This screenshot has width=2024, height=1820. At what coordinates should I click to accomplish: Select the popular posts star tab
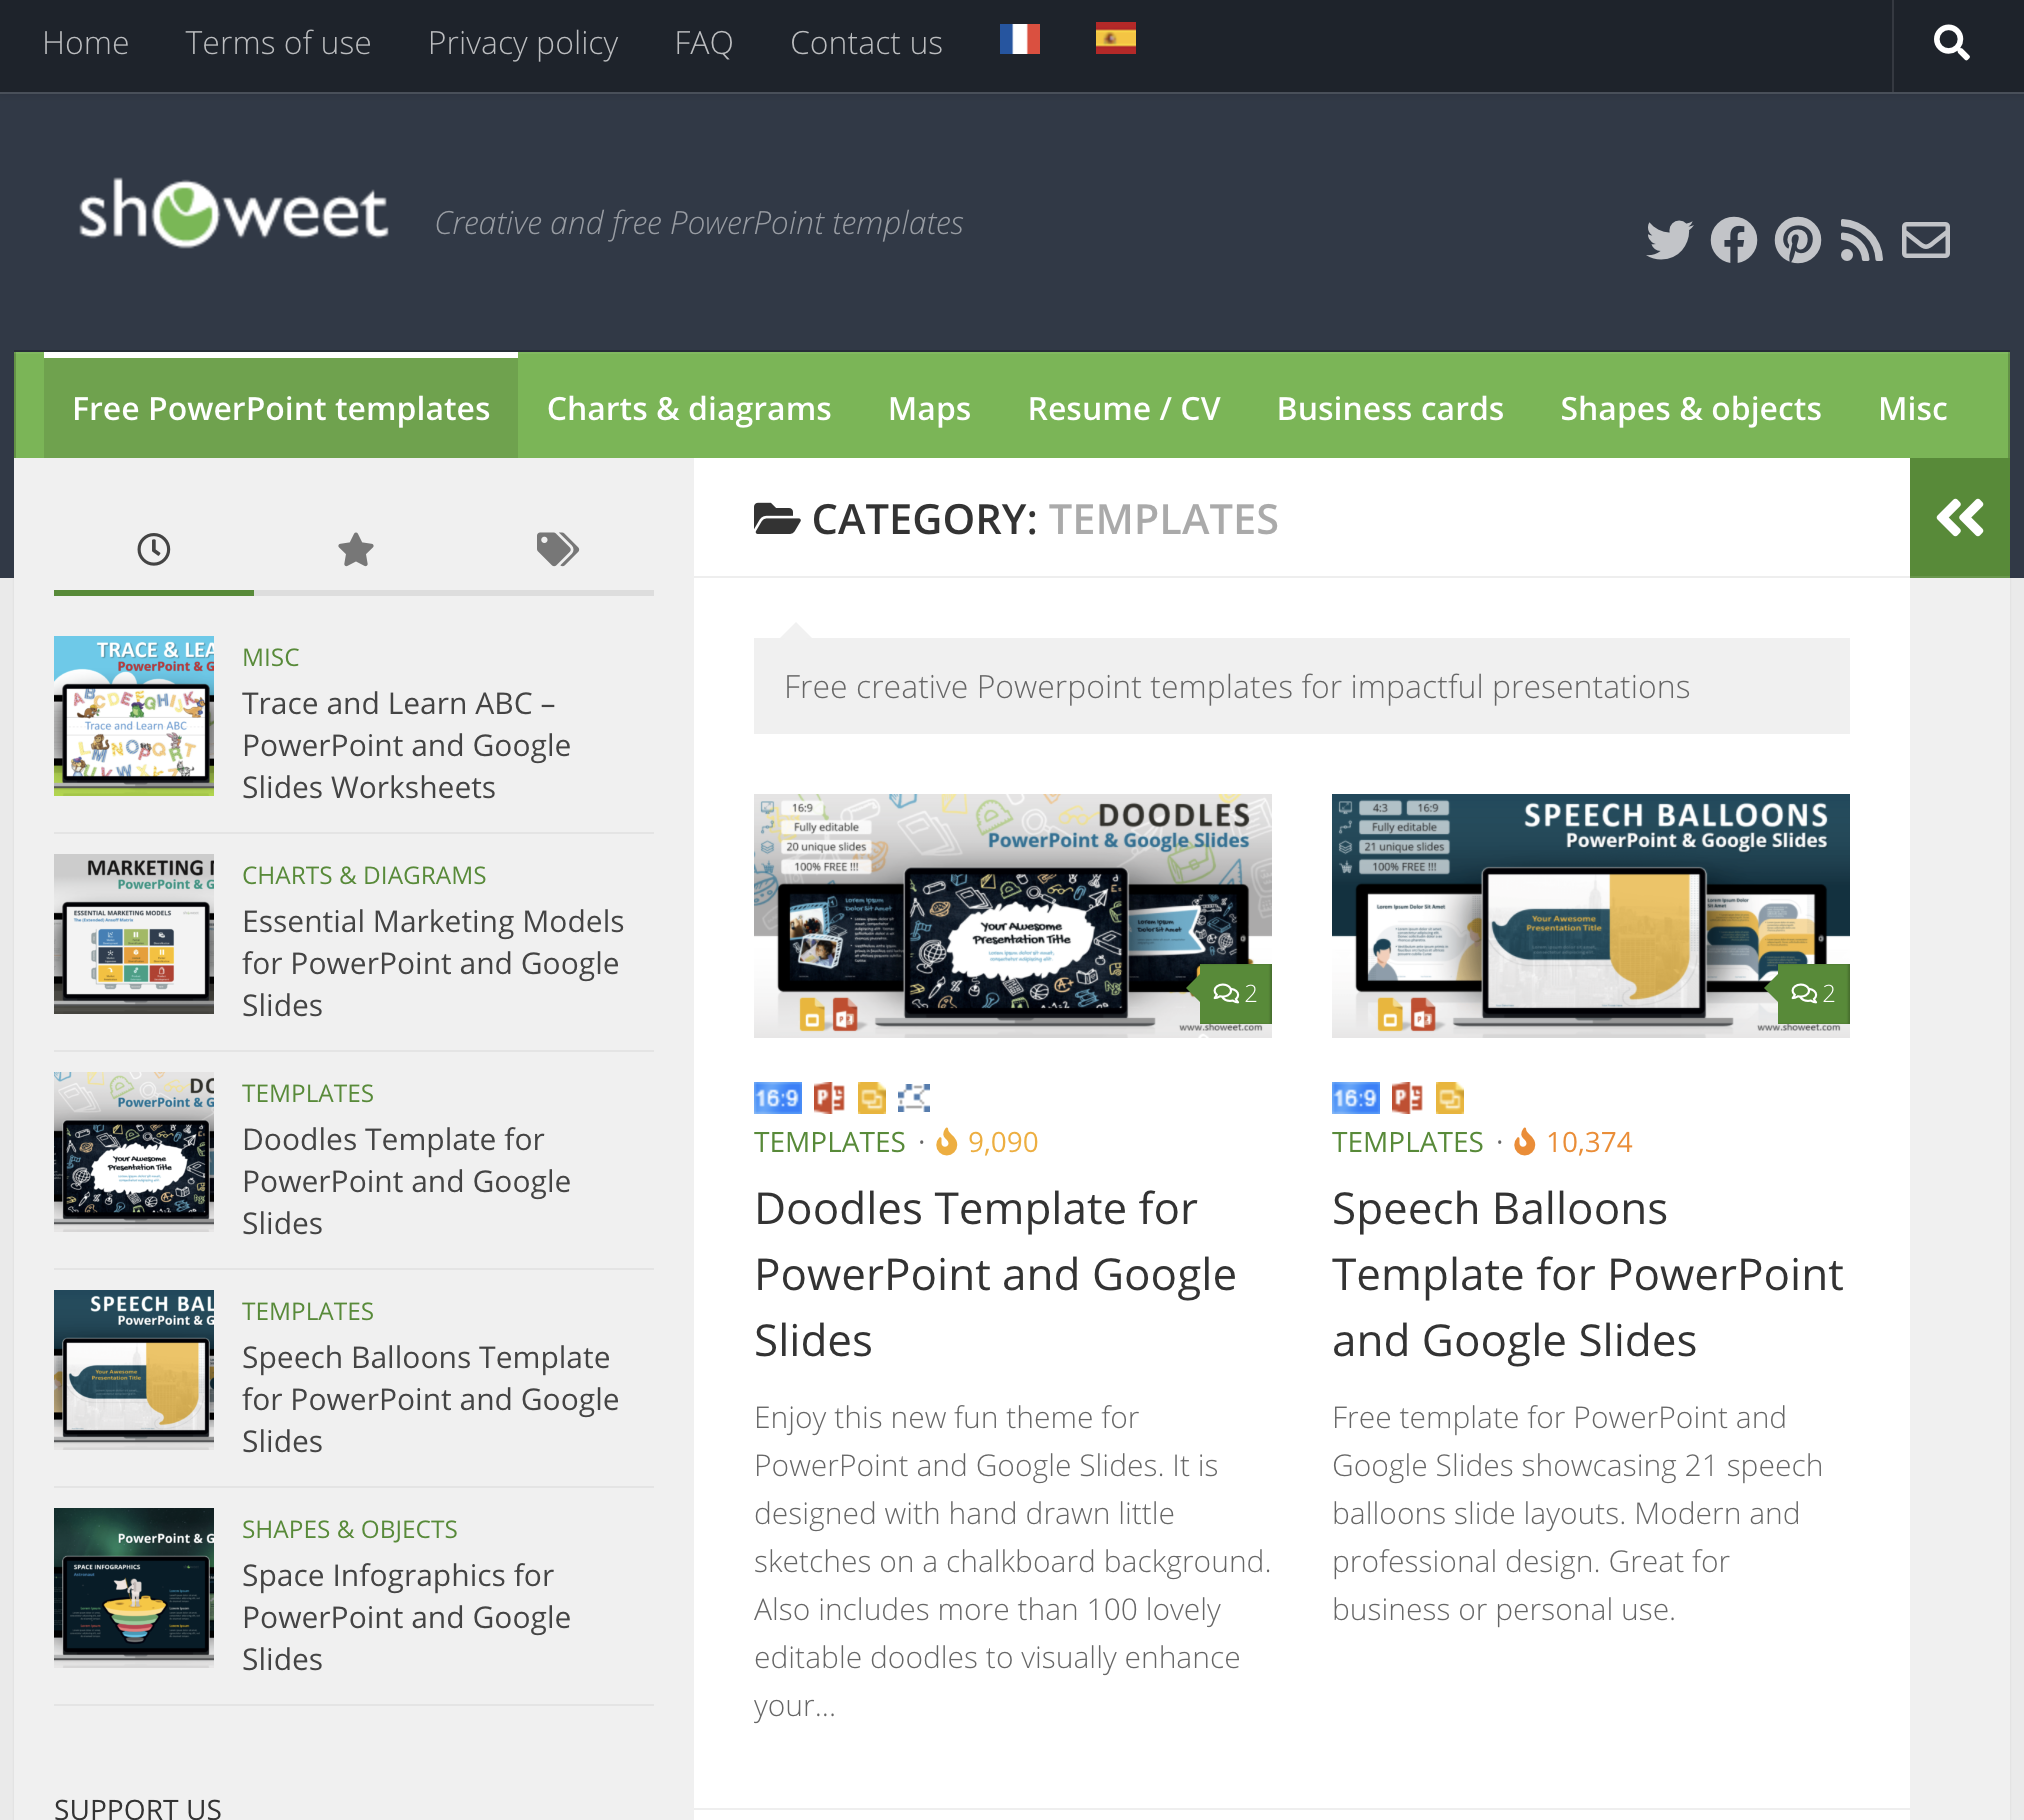tap(355, 549)
